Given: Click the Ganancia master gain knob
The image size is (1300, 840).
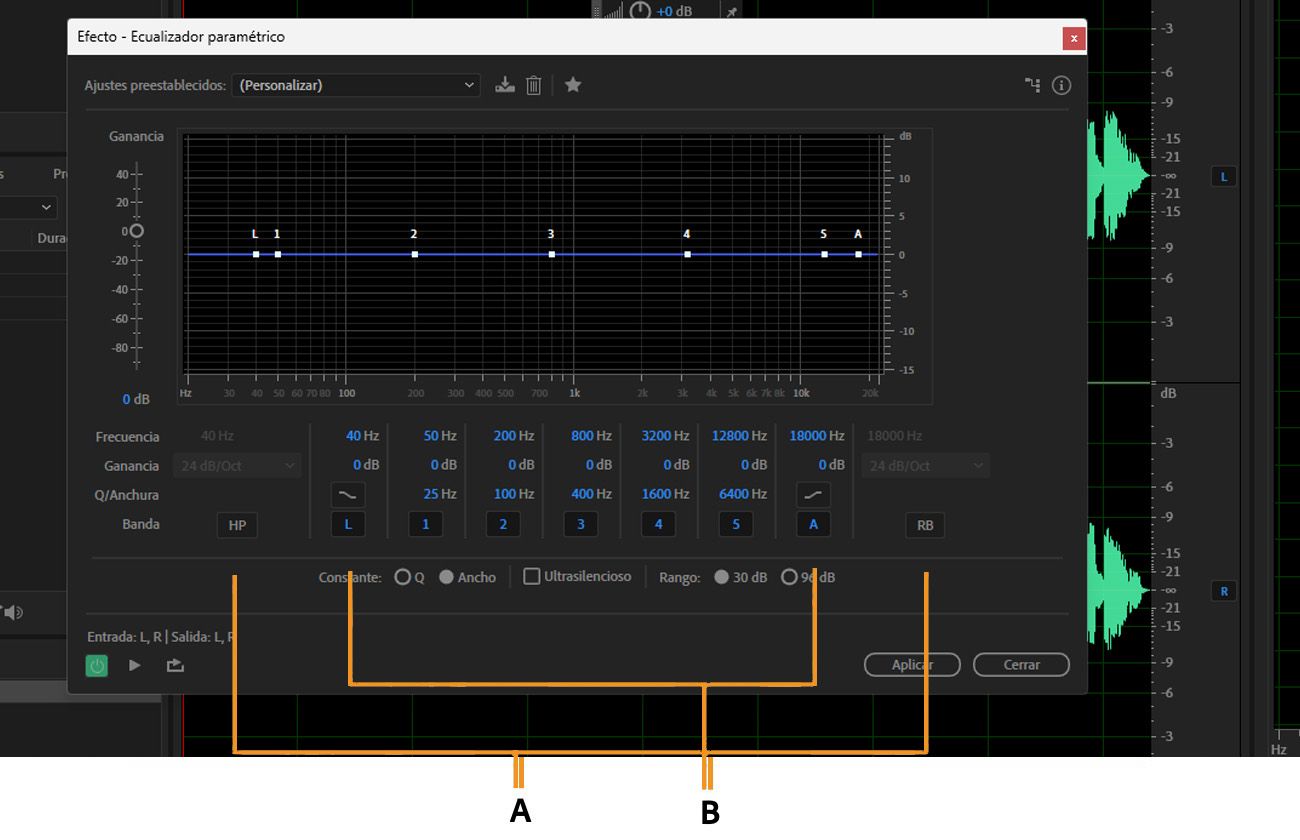Looking at the screenshot, I should pos(136,230).
